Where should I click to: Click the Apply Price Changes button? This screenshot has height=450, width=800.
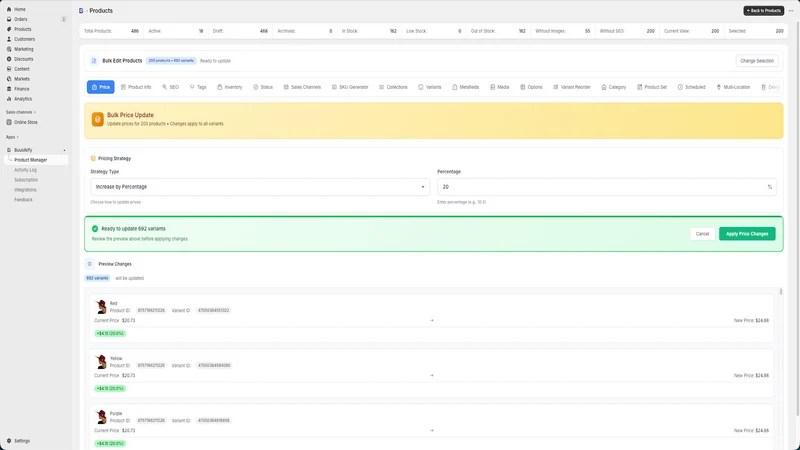click(747, 234)
